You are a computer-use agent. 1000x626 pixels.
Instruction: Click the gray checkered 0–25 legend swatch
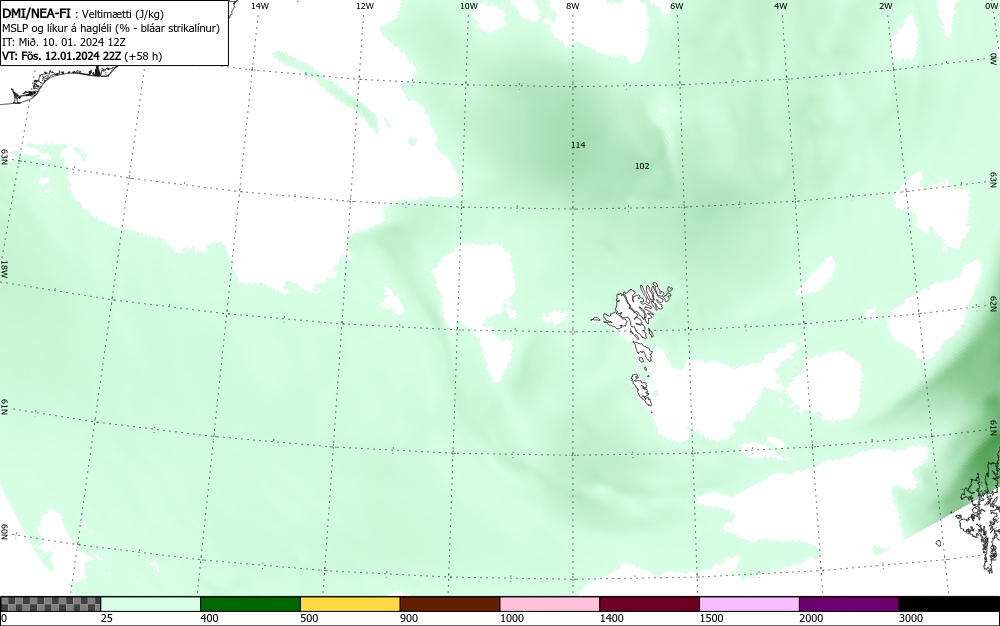pos(50,604)
